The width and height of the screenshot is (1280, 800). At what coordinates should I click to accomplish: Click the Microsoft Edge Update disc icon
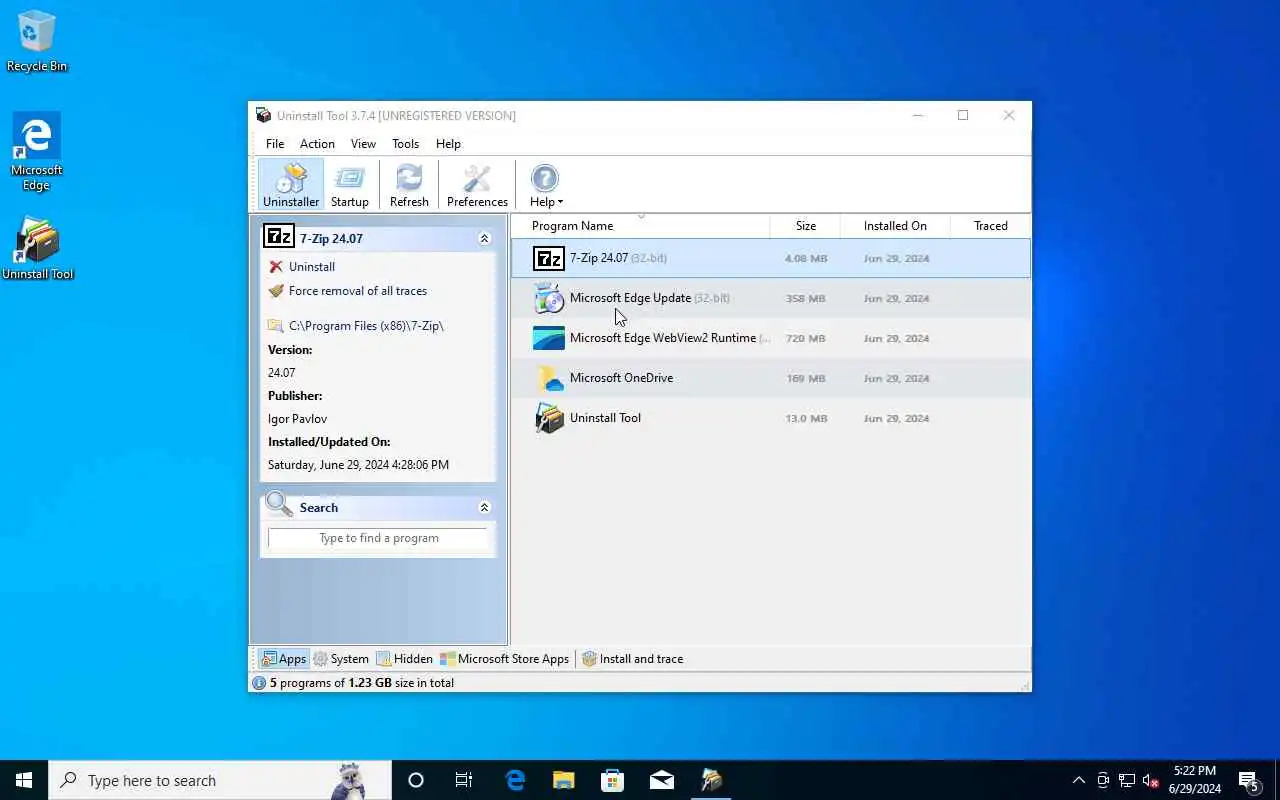[x=548, y=298]
